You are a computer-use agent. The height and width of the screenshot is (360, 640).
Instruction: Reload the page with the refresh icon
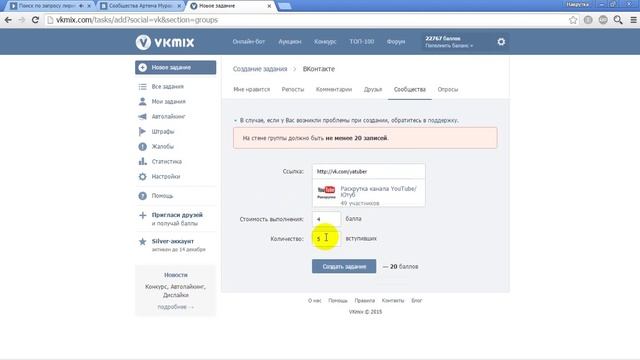click(35, 20)
